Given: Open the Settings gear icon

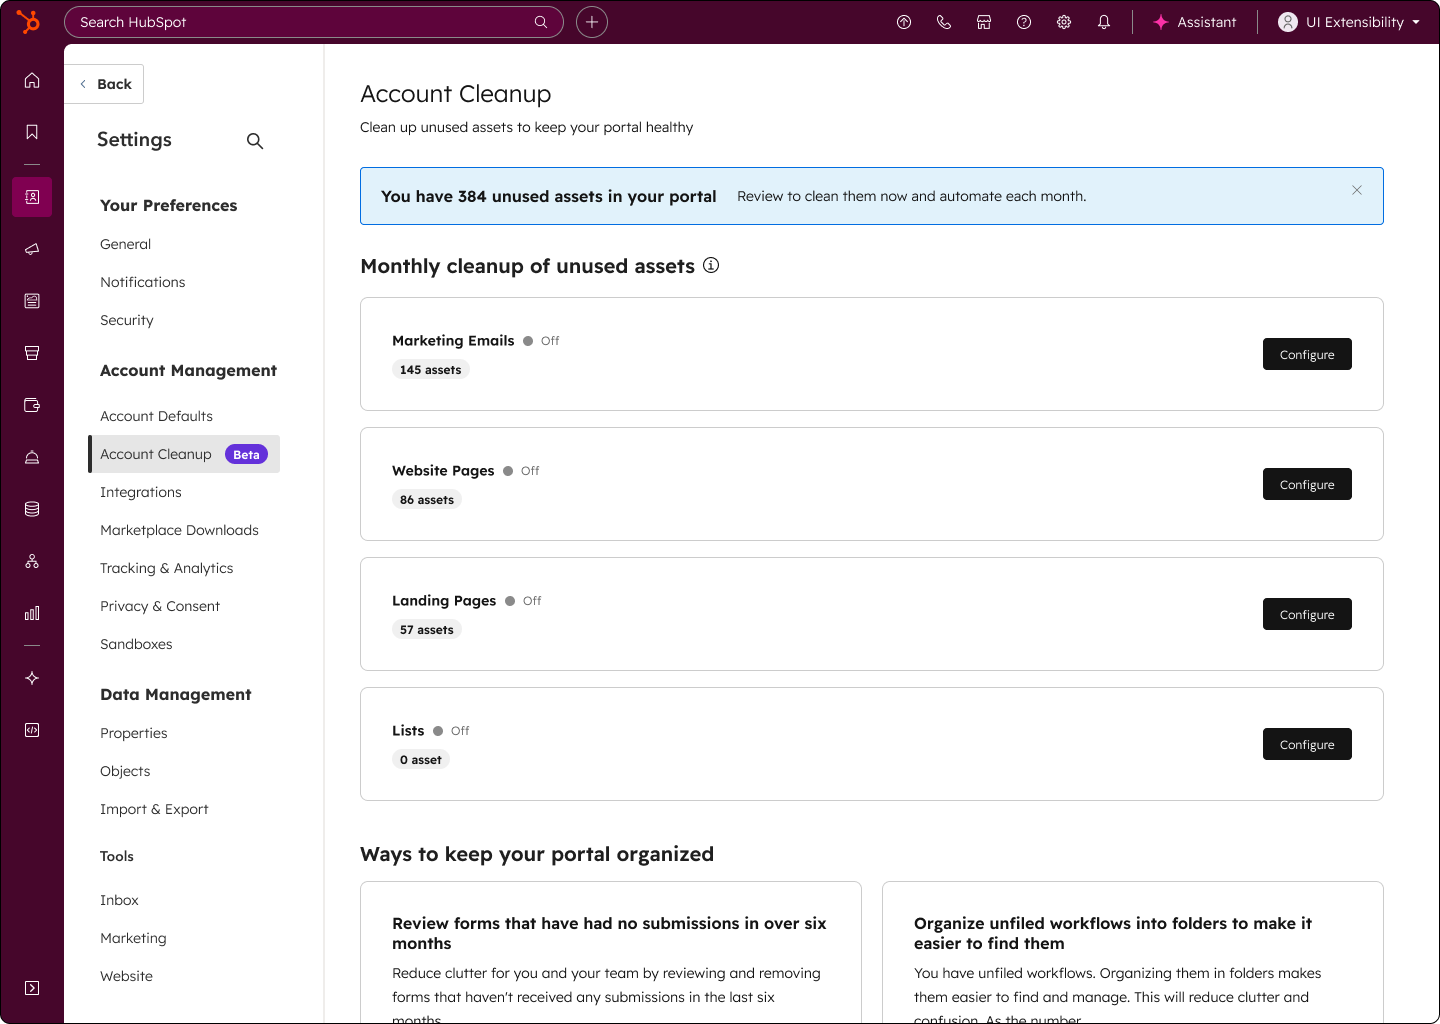Looking at the screenshot, I should tap(1064, 22).
